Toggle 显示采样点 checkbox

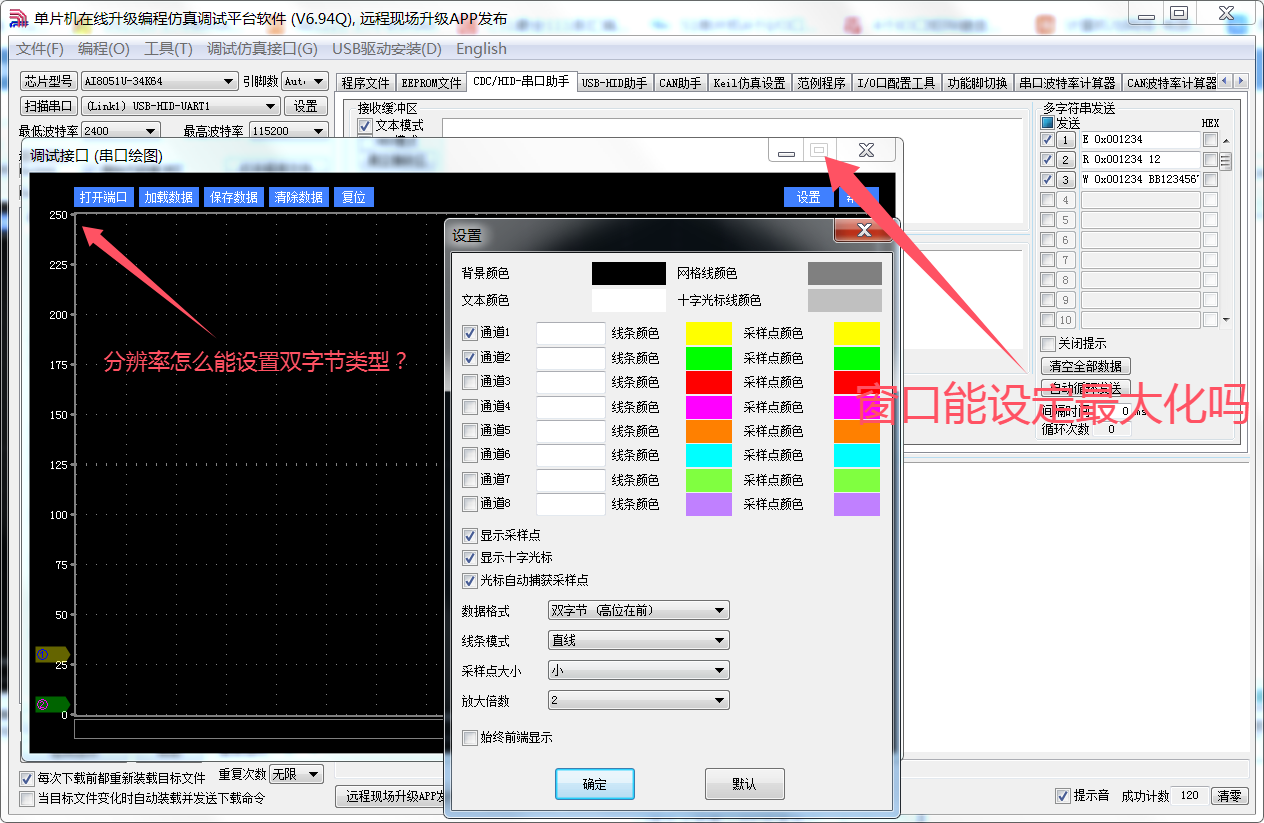coord(470,536)
